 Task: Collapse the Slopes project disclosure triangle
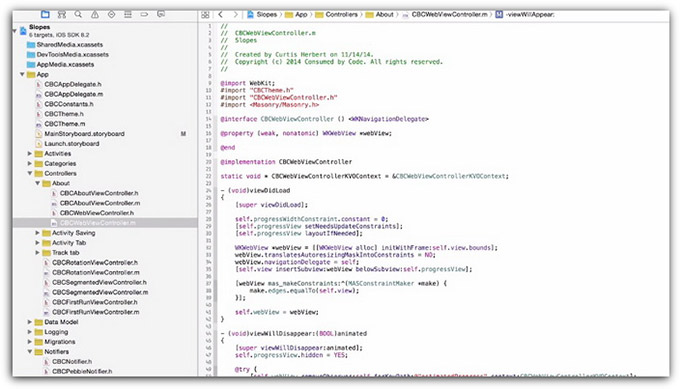tap(15, 30)
